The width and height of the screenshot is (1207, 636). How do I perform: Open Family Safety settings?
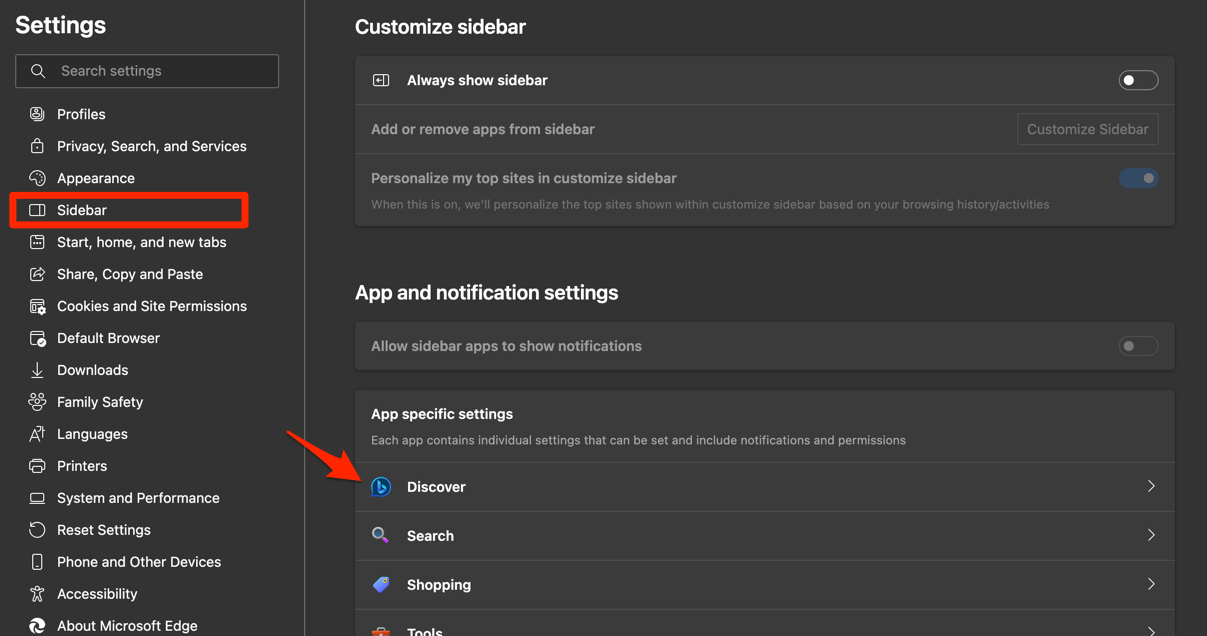[x=100, y=402]
